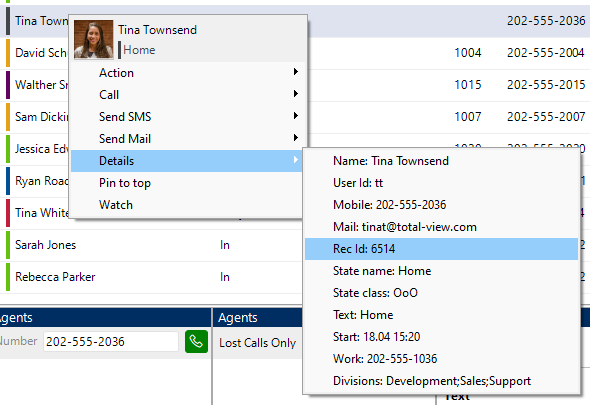This screenshot has width=590, height=405.
Task: Expand the Call submenu arrow
Action: point(296,93)
